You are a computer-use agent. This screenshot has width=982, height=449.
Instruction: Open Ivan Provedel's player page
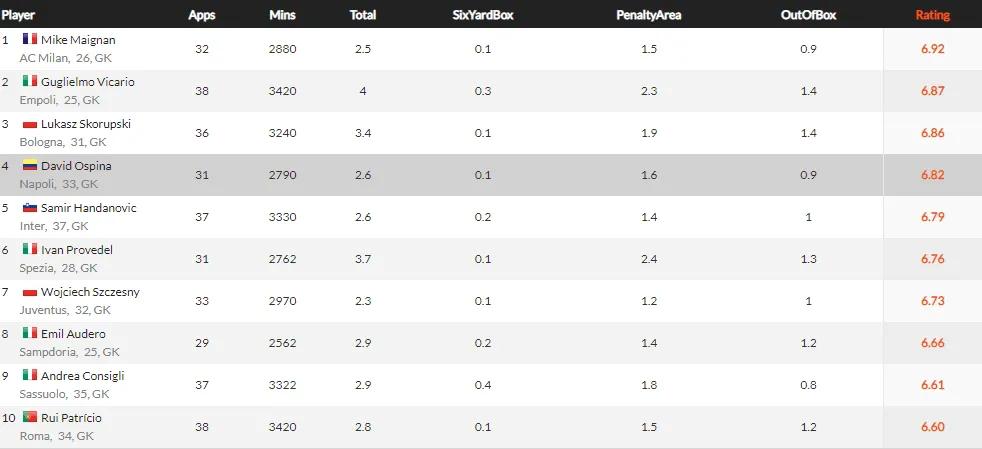point(76,250)
